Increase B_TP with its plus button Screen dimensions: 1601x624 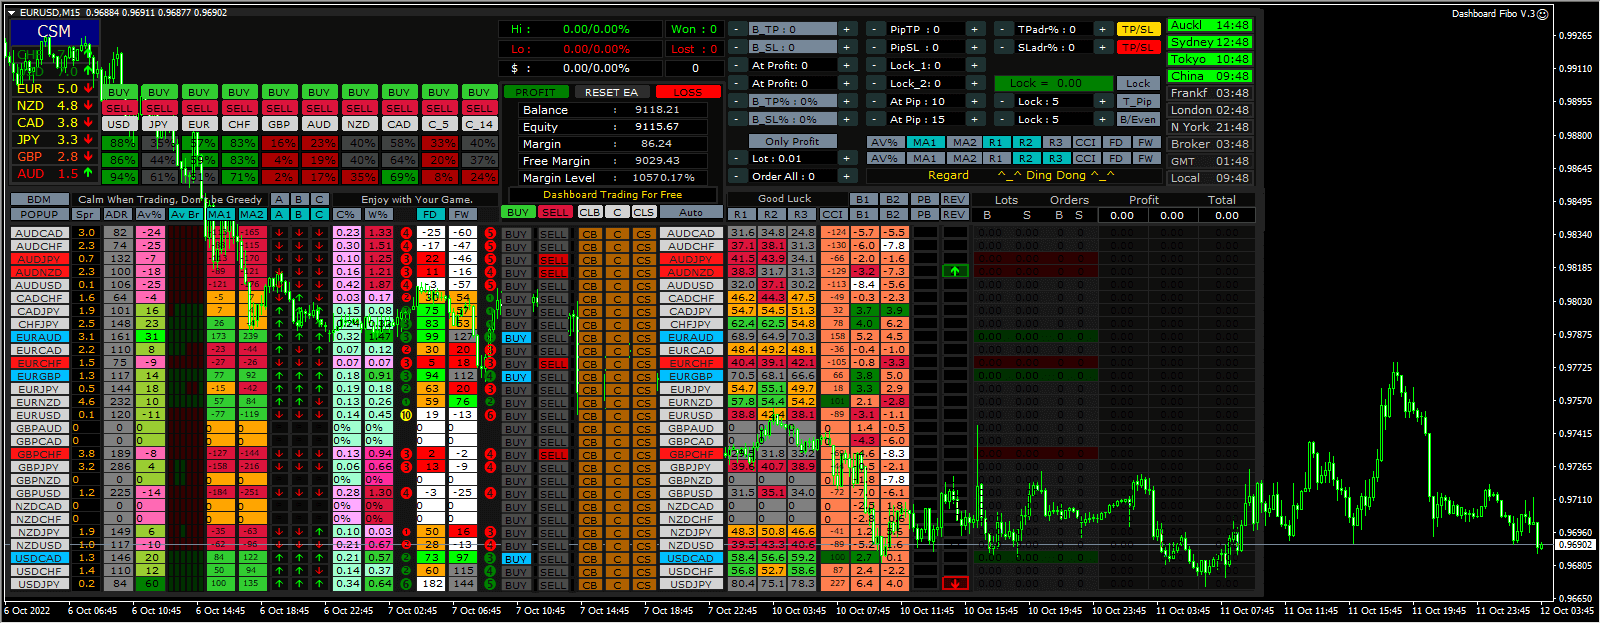coord(846,30)
